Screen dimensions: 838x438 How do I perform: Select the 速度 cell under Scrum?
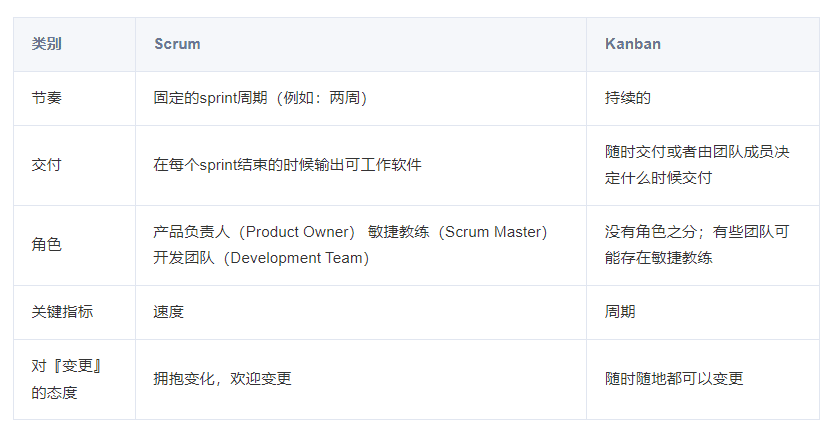168,312
